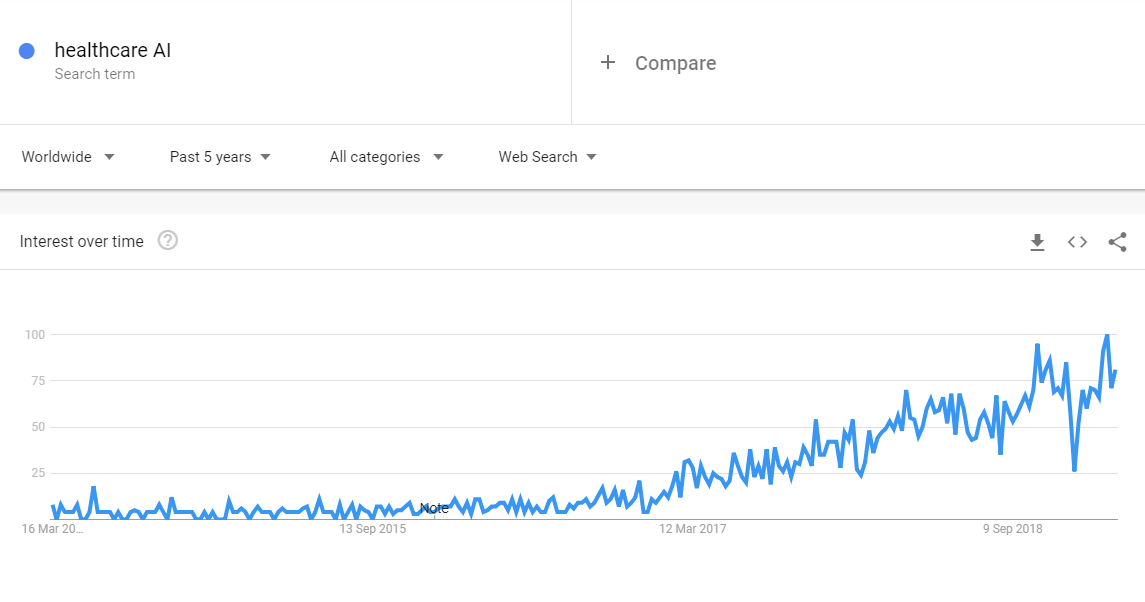1145x602 pixels.
Task: Open the Worldwide region dropdown
Action: click(68, 157)
